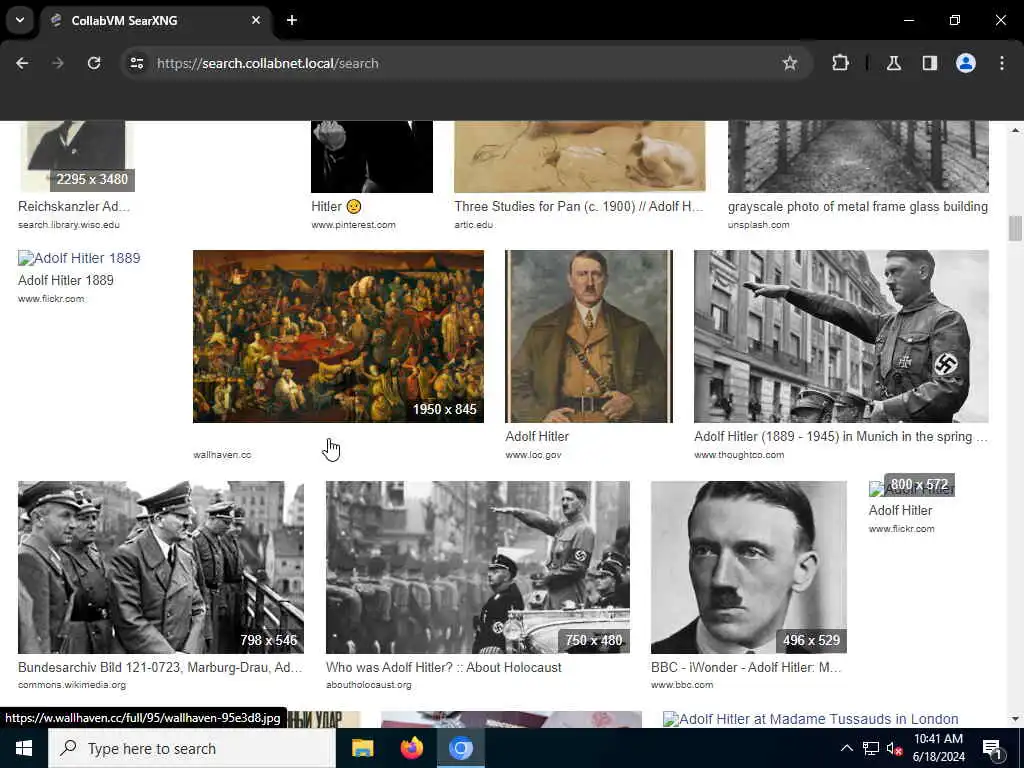This screenshot has height=768, width=1024.
Task: Click the page vertical scrollbar thumb
Action: pos(1015,229)
